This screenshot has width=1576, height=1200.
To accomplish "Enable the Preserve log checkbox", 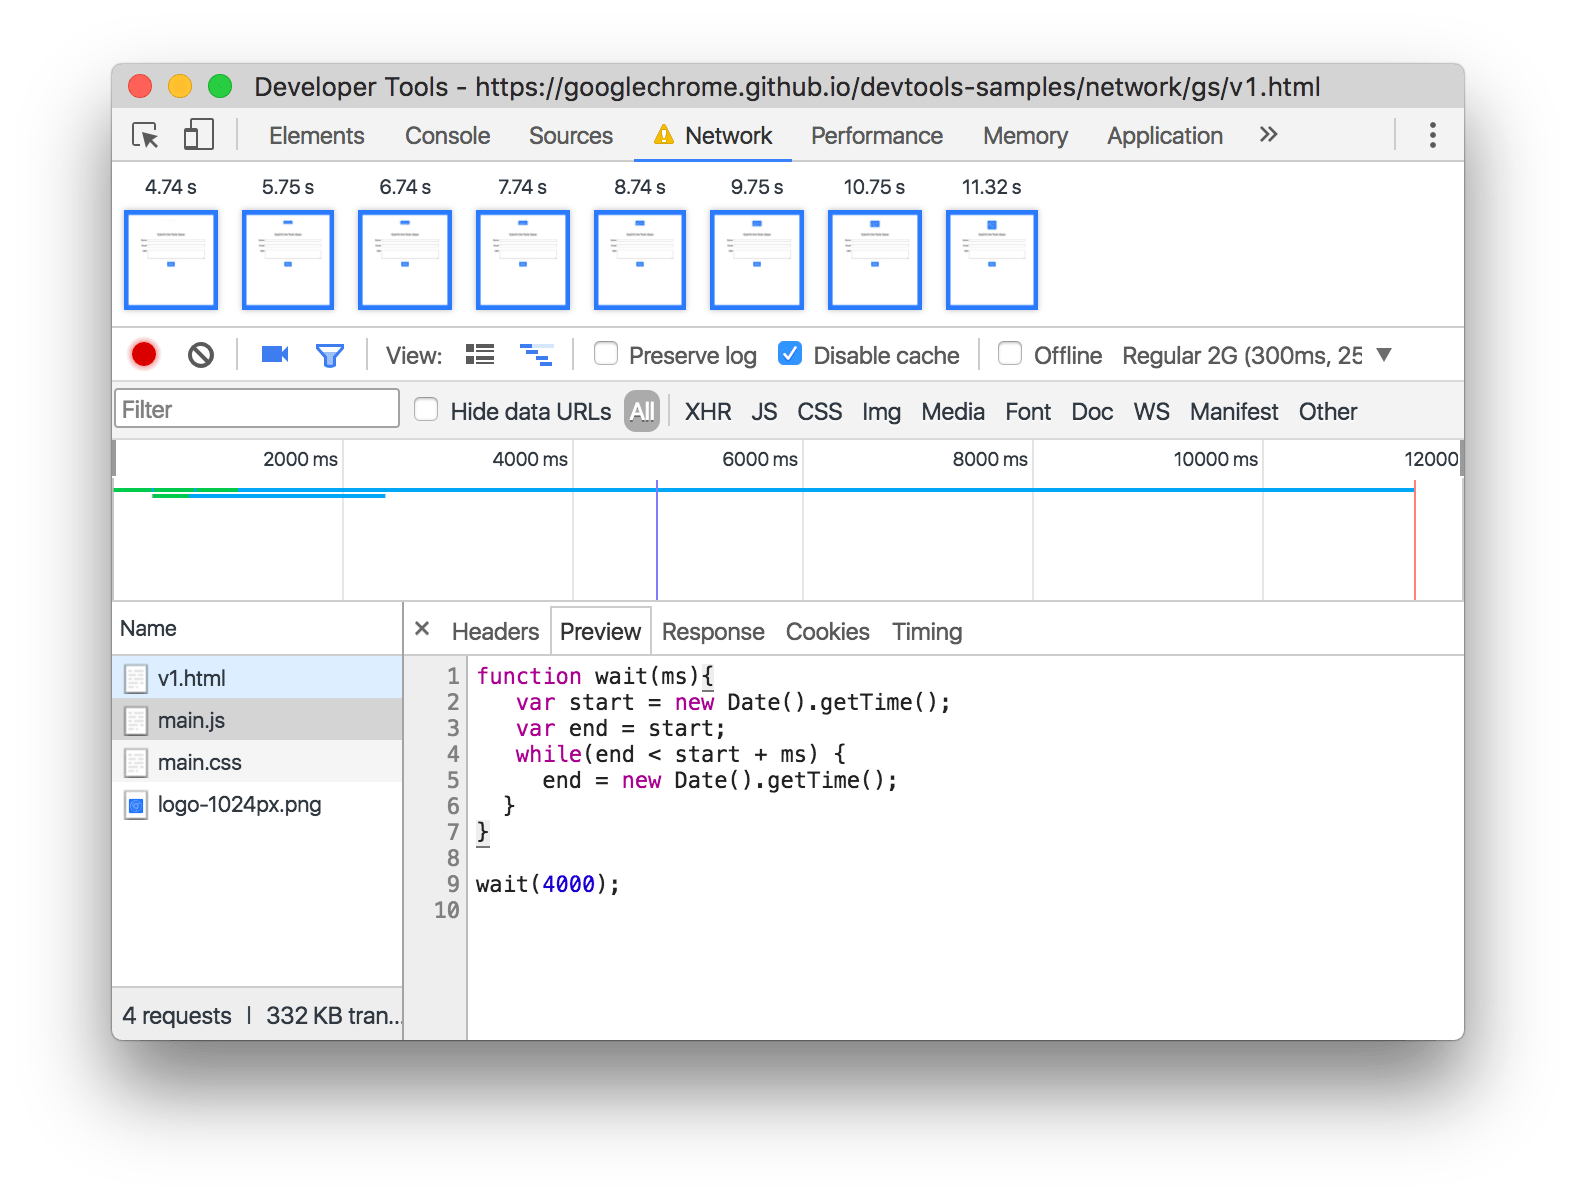I will [606, 354].
